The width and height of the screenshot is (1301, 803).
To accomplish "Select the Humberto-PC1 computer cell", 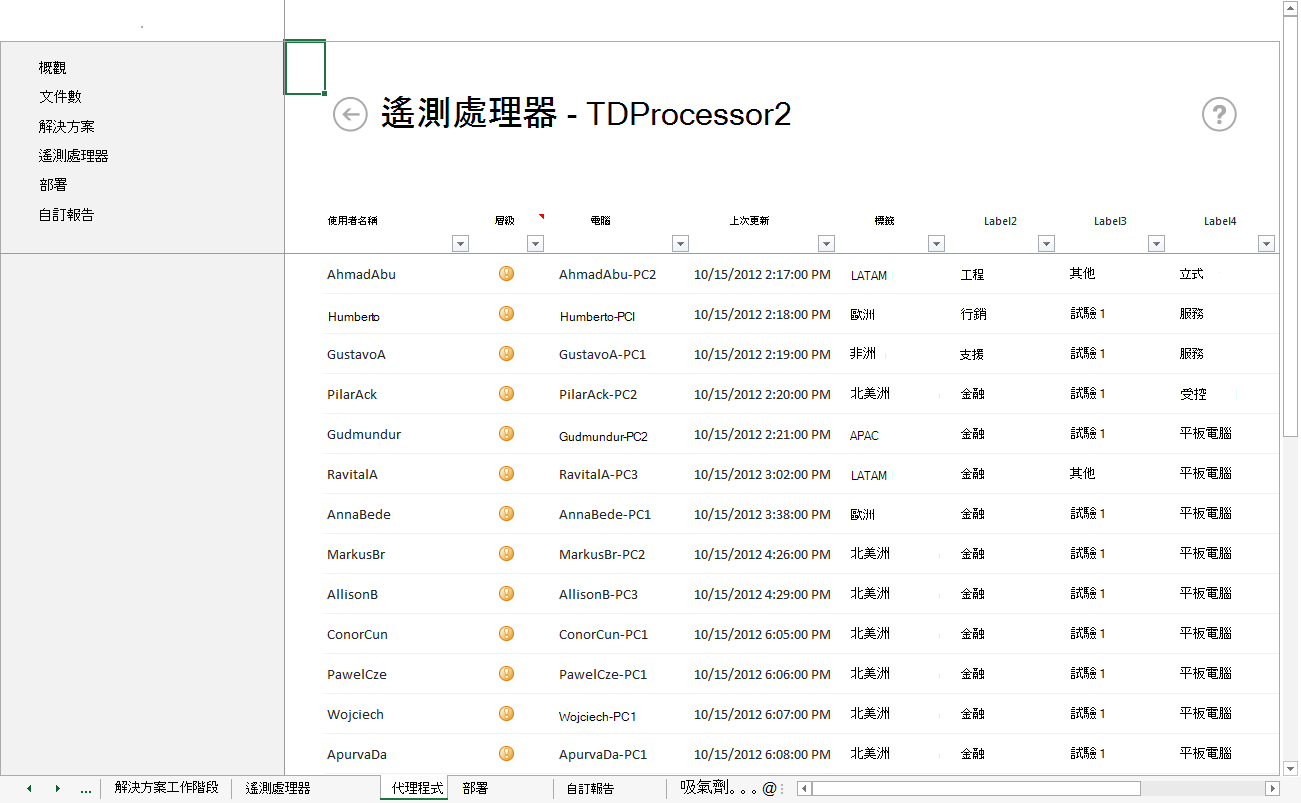I will coord(597,316).
